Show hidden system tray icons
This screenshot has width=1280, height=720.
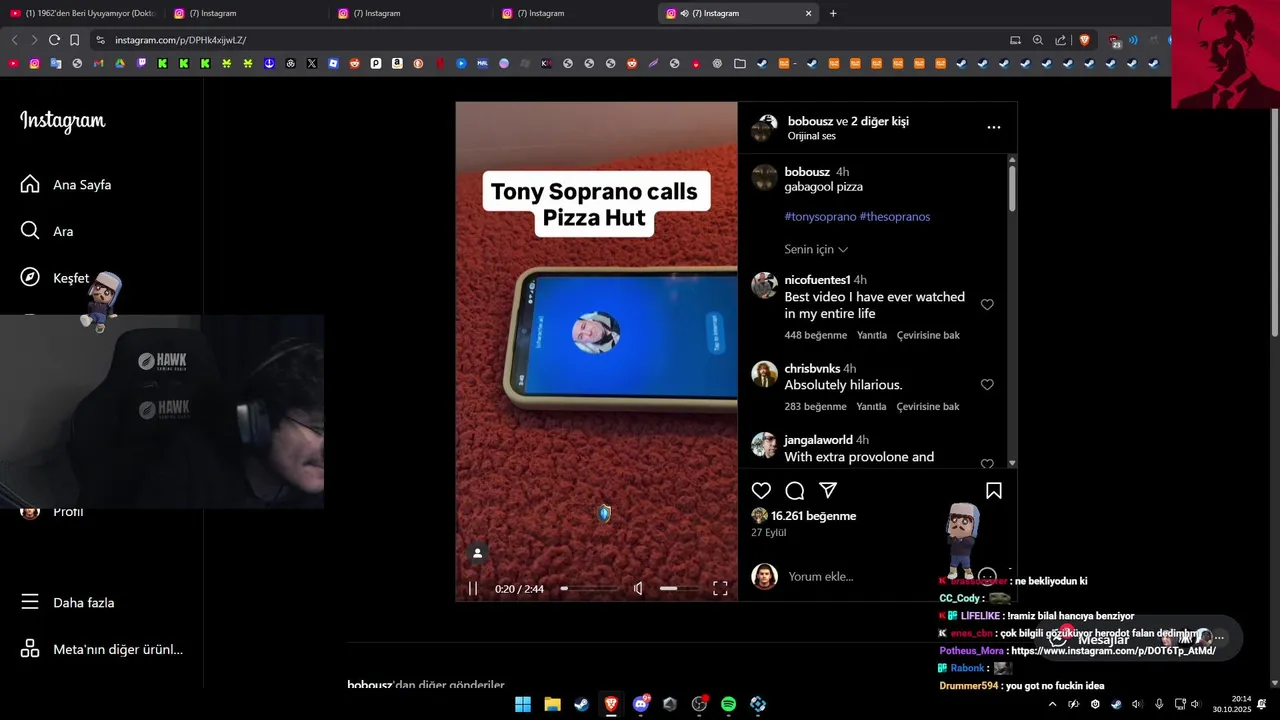1052,704
